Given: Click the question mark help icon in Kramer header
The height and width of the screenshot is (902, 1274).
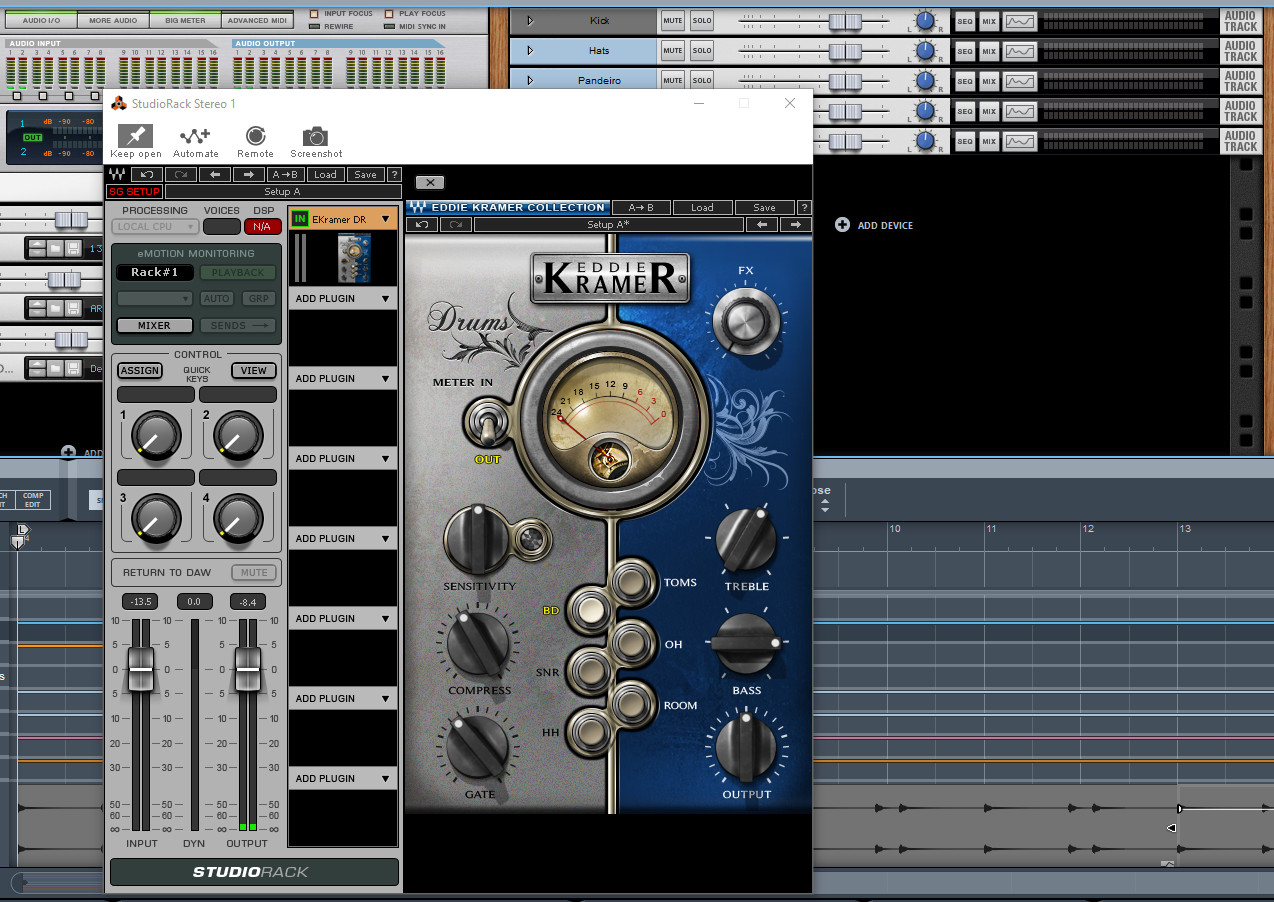Looking at the screenshot, I should point(804,208).
